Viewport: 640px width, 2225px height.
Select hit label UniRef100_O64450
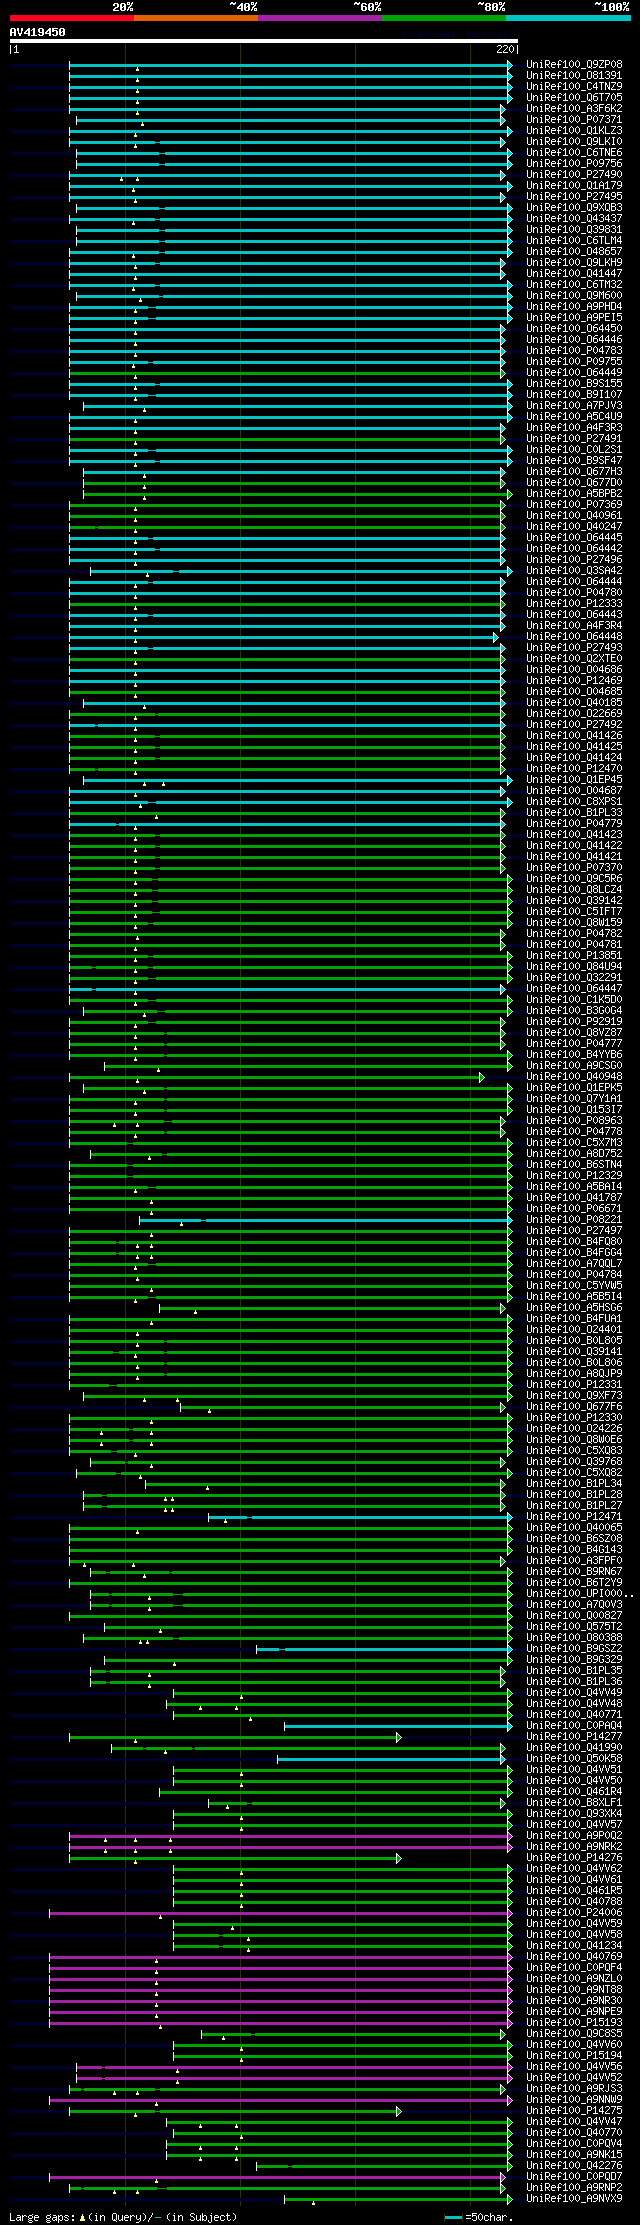coord(574,329)
